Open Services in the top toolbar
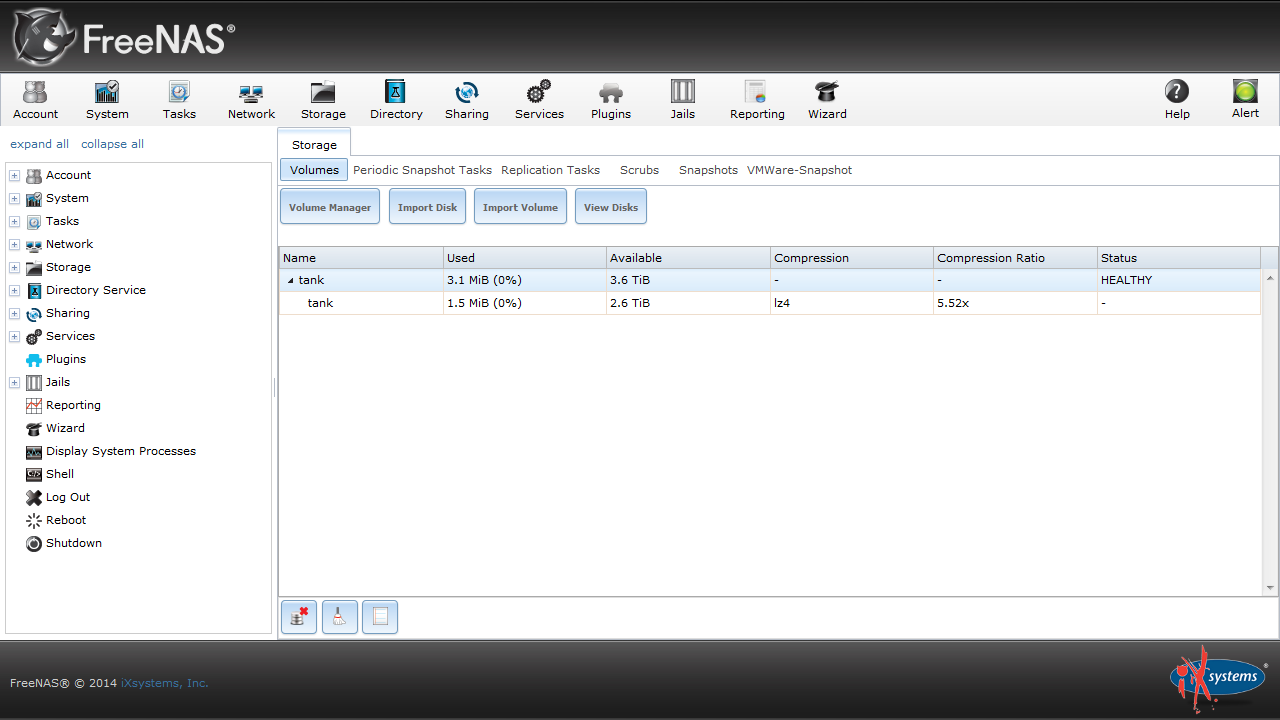 pyautogui.click(x=539, y=100)
